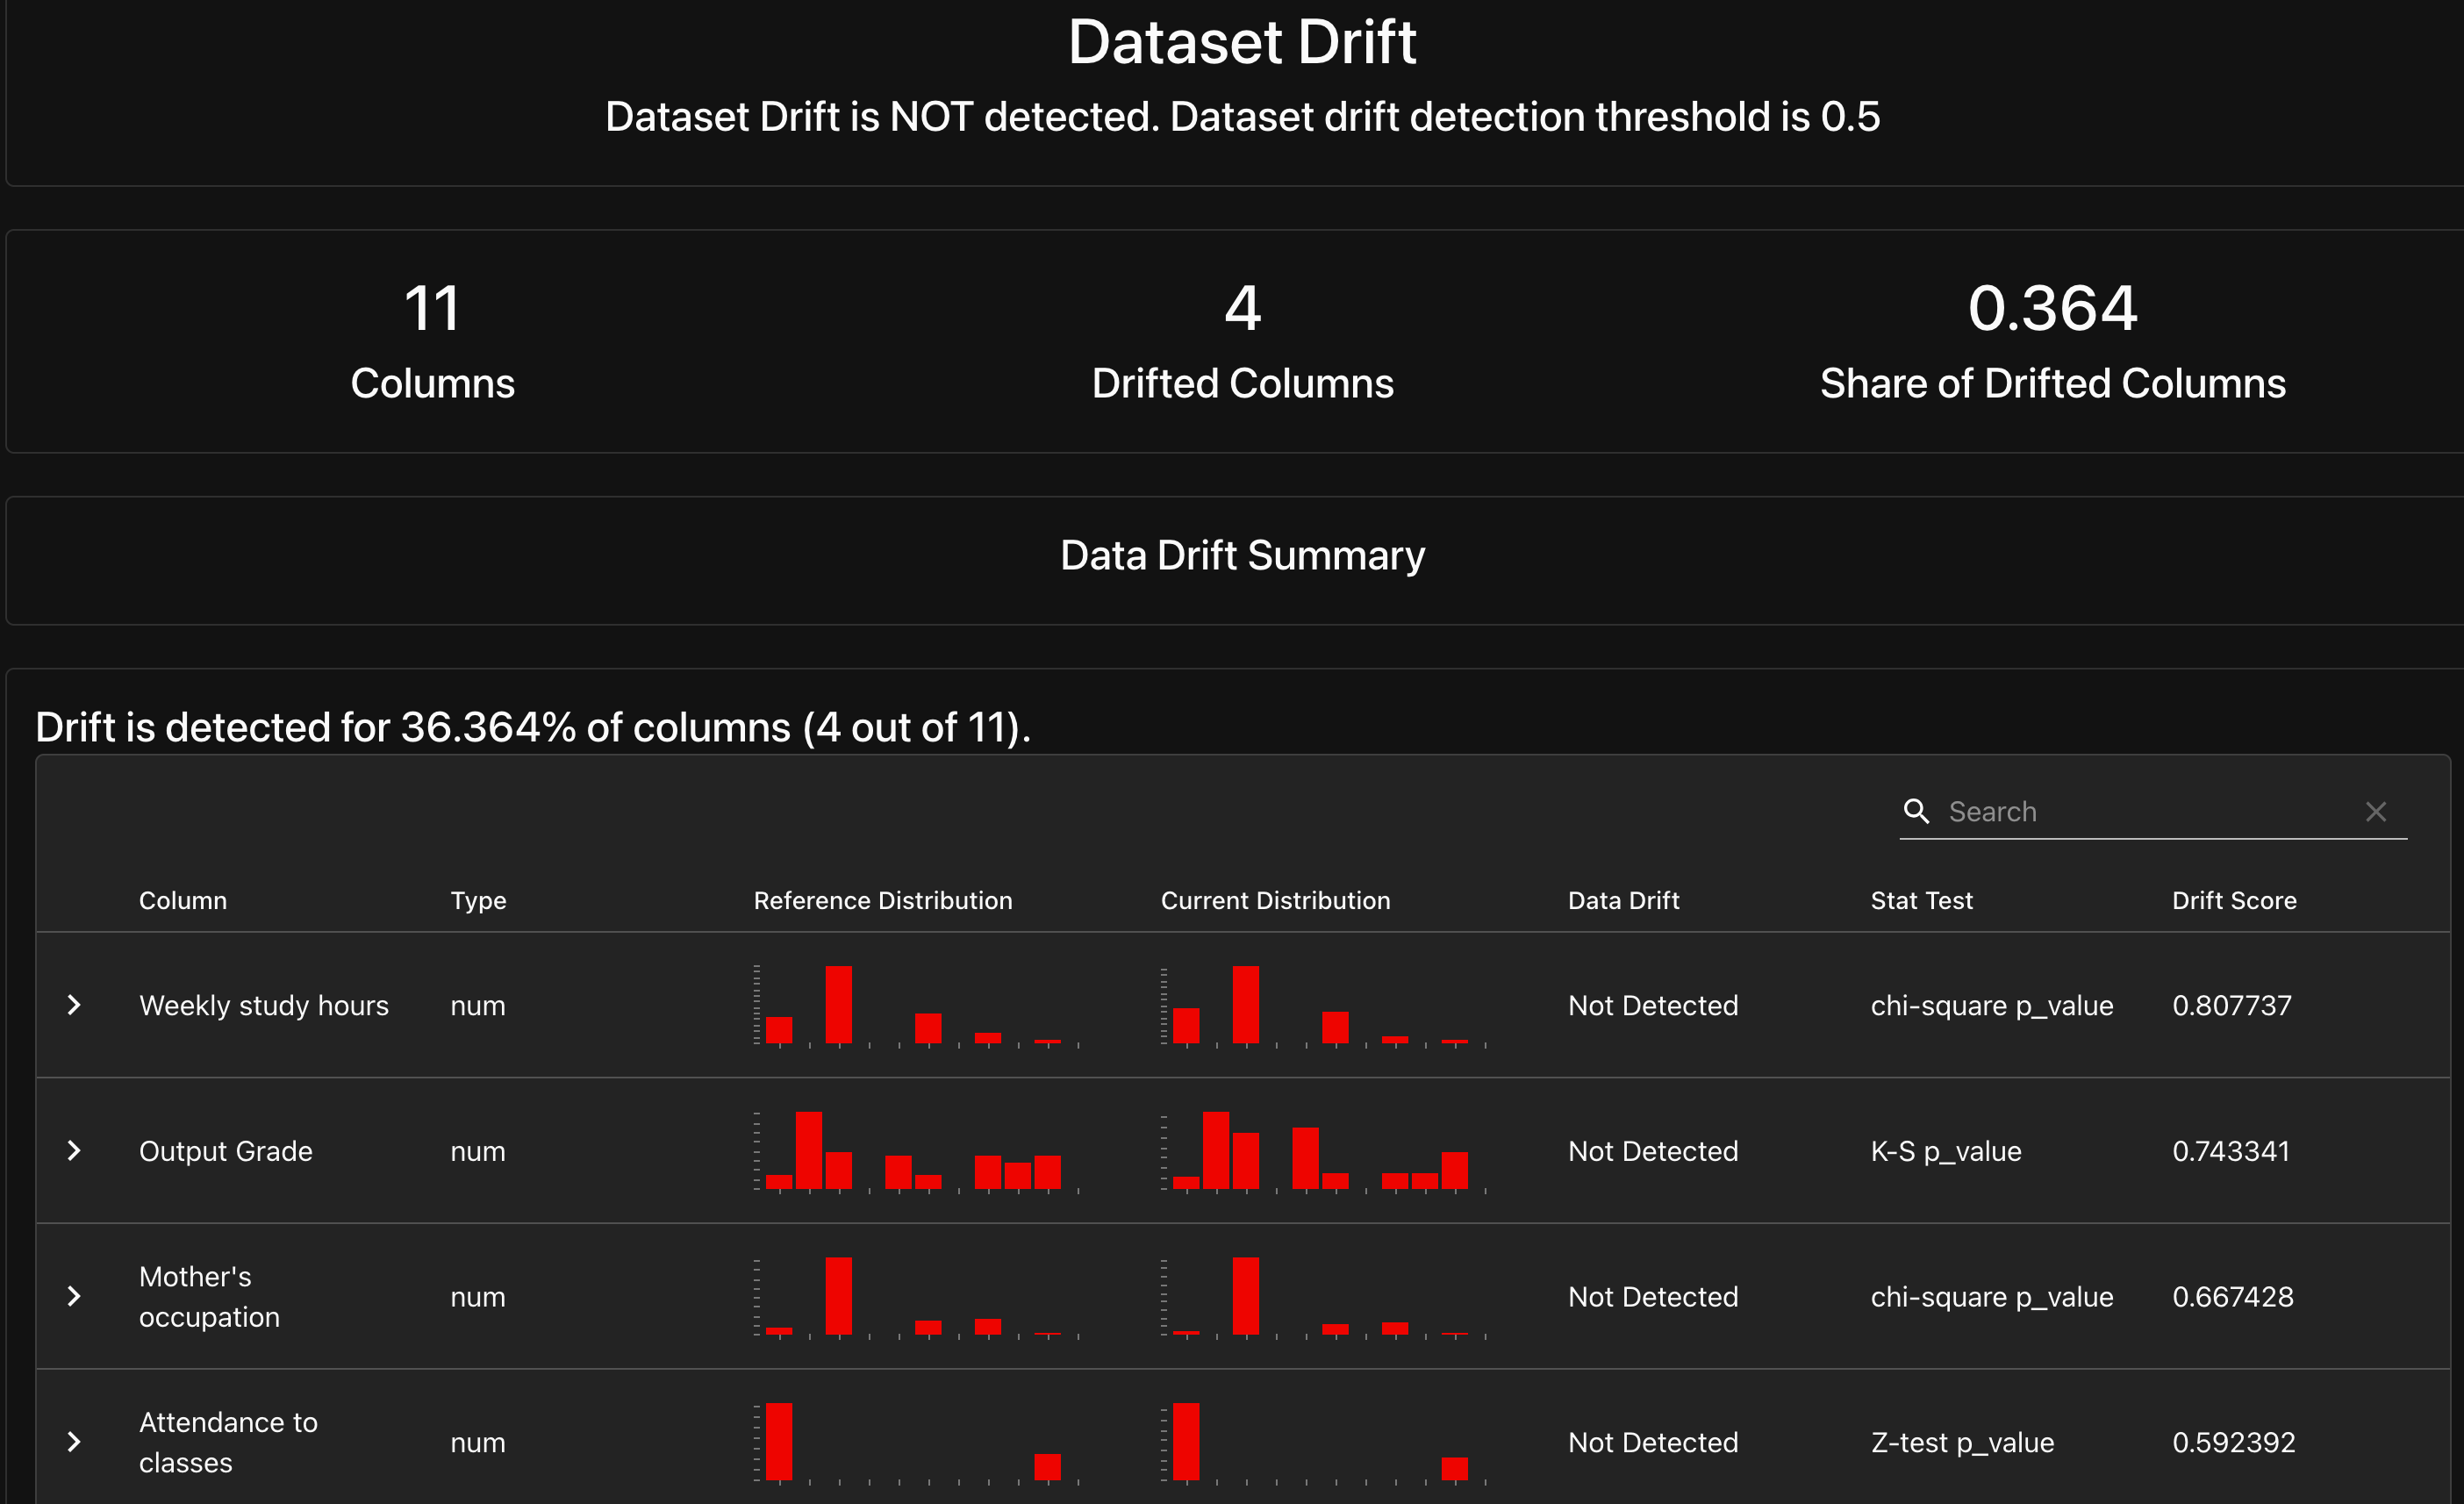Click the Not Detected label for Output Grade
The height and width of the screenshot is (1504, 2464).
pyautogui.click(x=1653, y=1151)
